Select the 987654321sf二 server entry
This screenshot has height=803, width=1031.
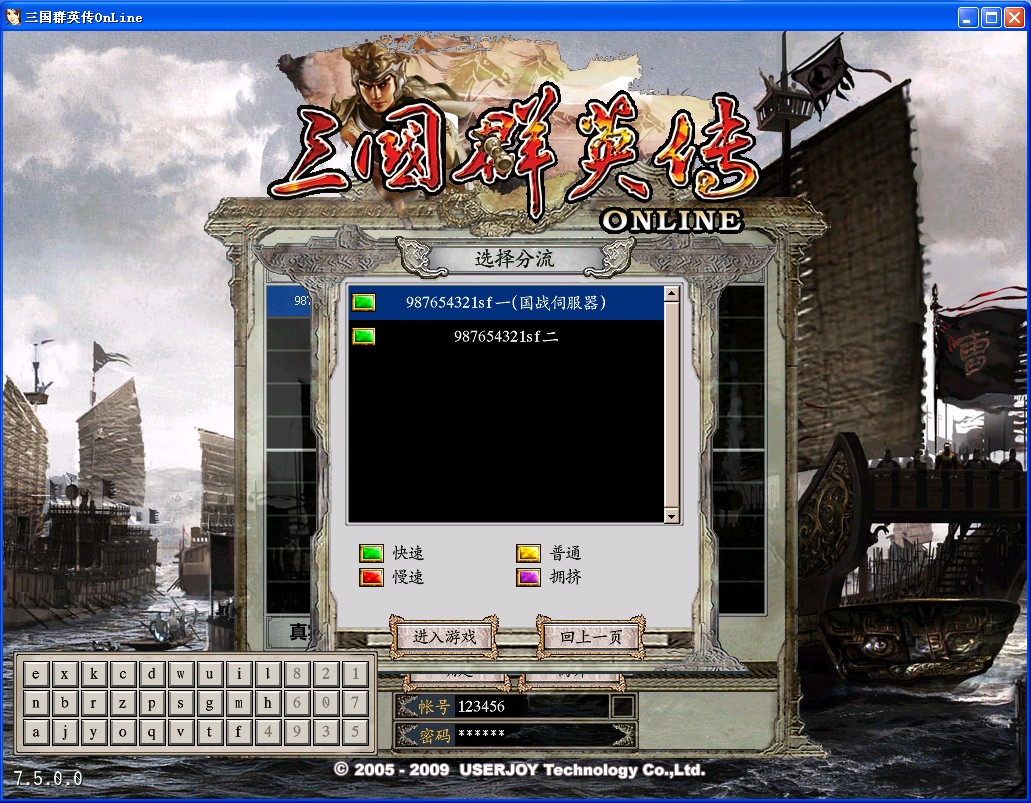click(506, 337)
